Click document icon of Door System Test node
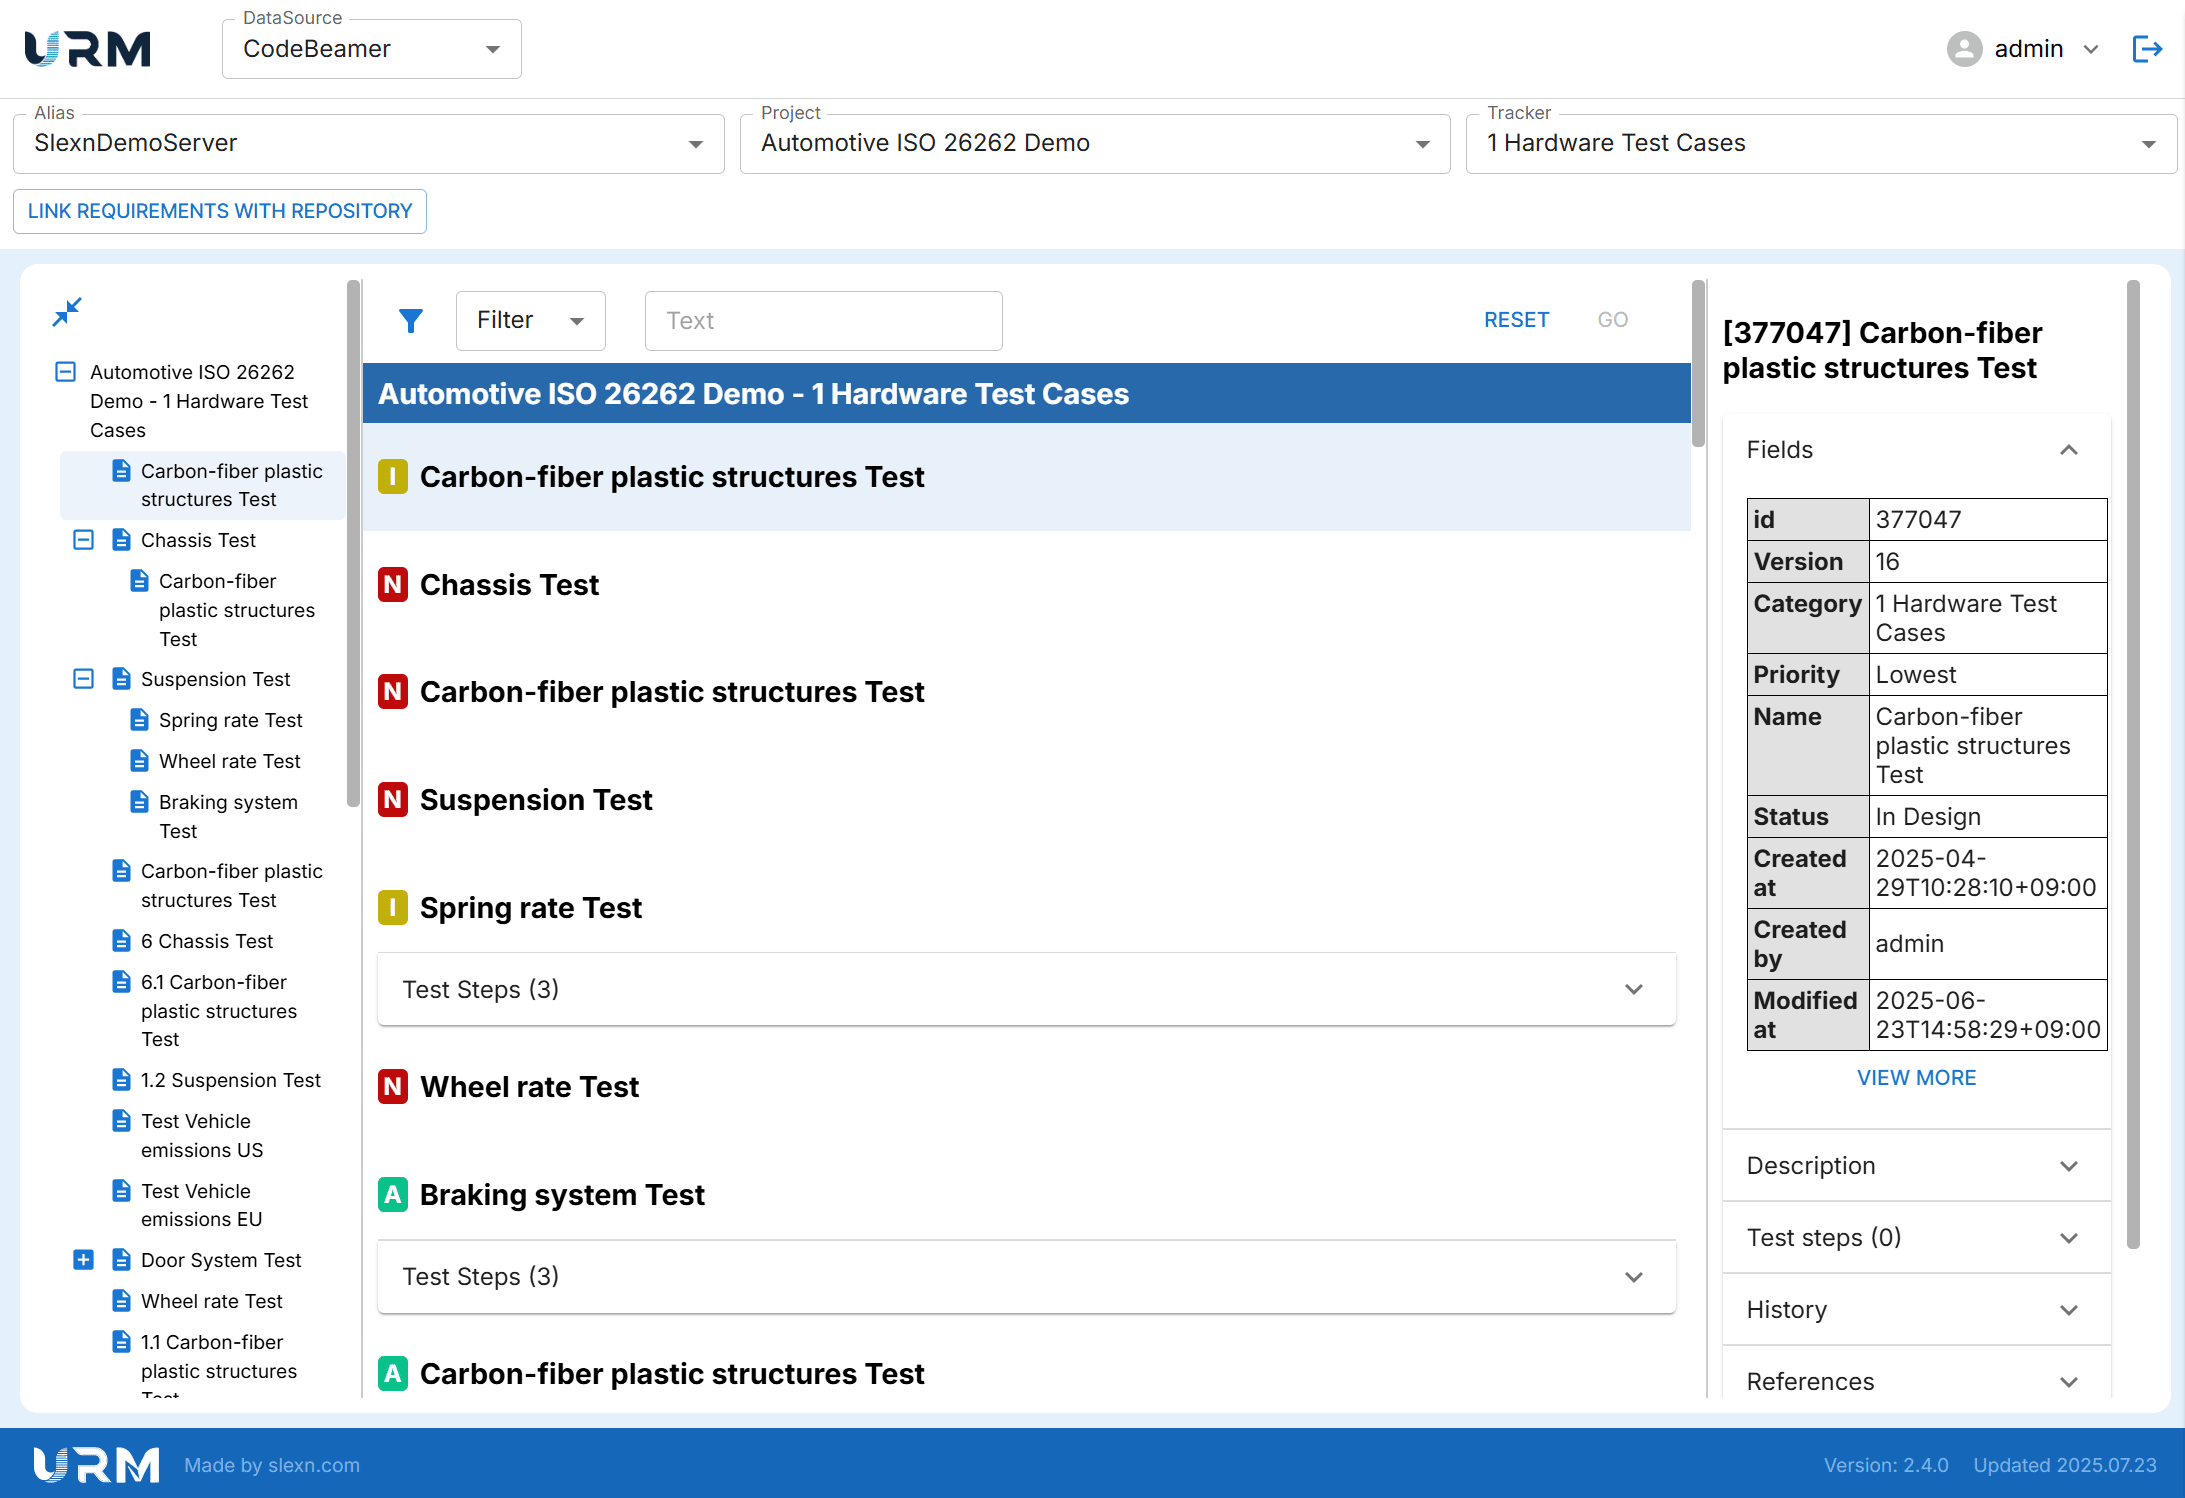This screenshot has height=1498, width=2185. 121,1260
